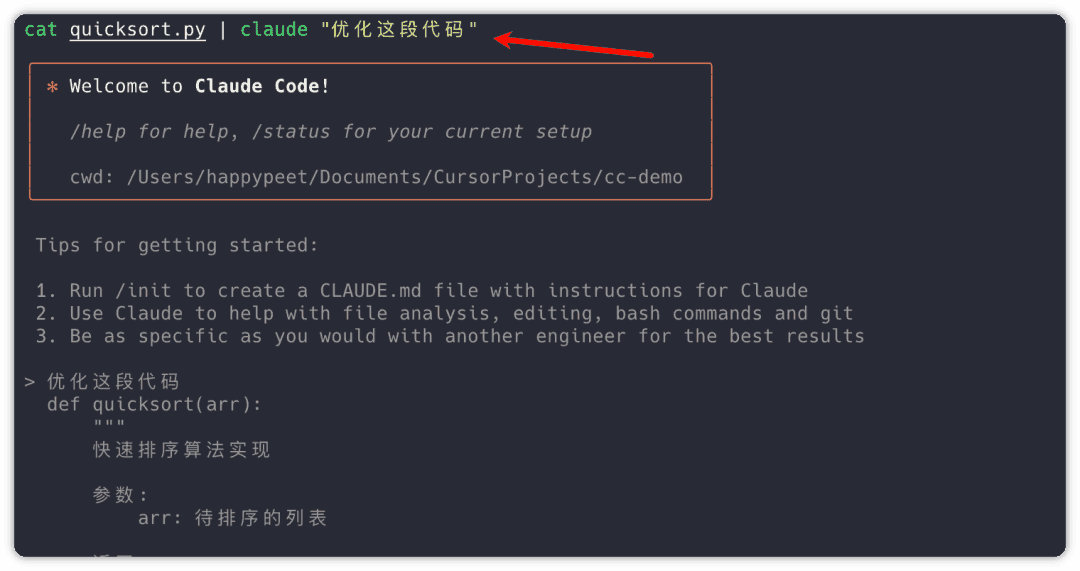Image resolution: width=1080 pixels, height=571 pixels.
Task: Click the prompt caret before 优化这段代码
Action: pos(30,382)
